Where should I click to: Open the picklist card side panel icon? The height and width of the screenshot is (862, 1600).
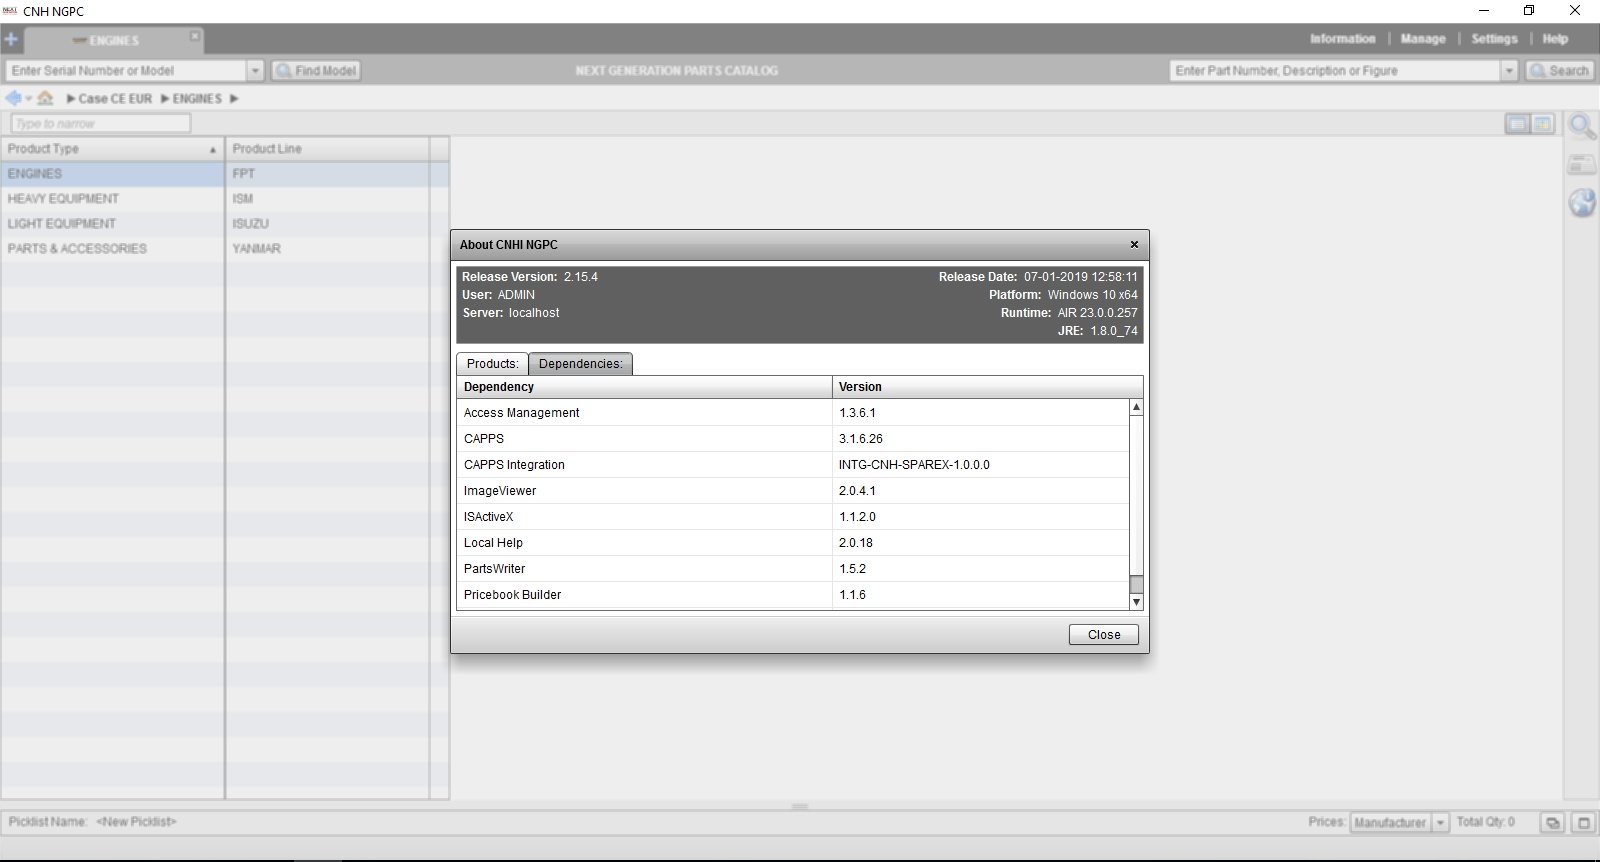point(1582,165)
